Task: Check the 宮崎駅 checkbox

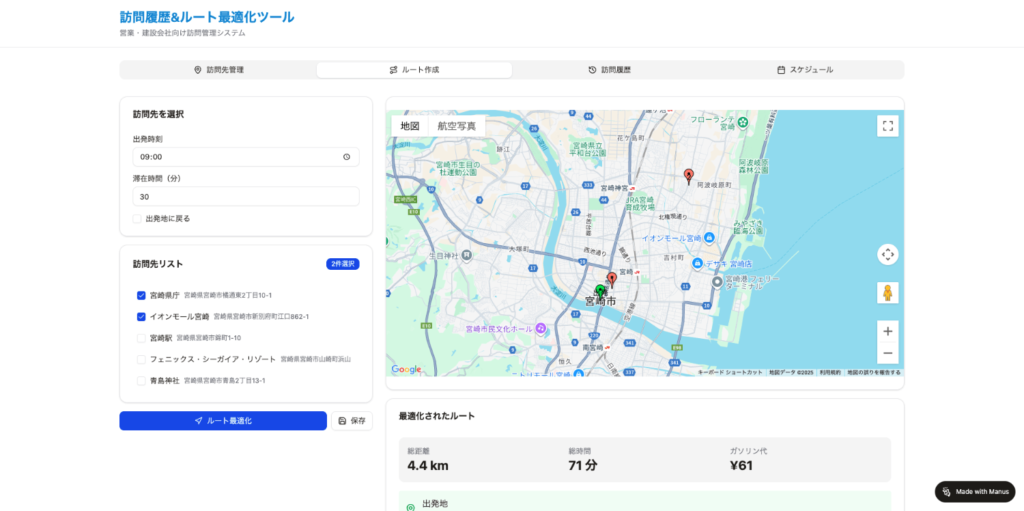Action: (x=141, y=338)
